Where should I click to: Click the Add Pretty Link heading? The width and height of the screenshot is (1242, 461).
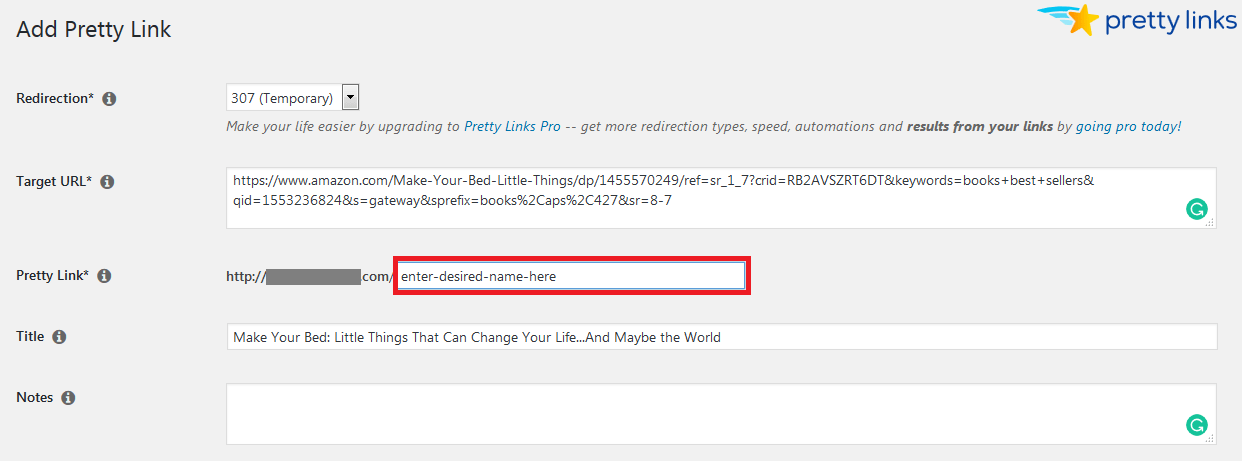click(x=94, y=30)
